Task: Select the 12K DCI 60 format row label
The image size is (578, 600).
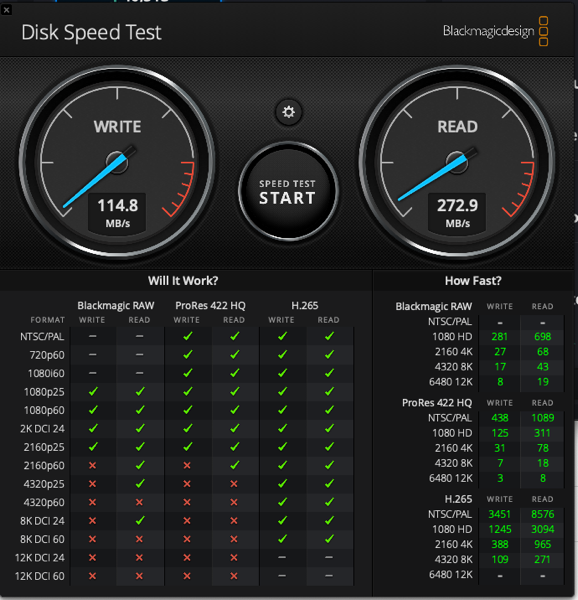Action: click(x=39, y=576)
